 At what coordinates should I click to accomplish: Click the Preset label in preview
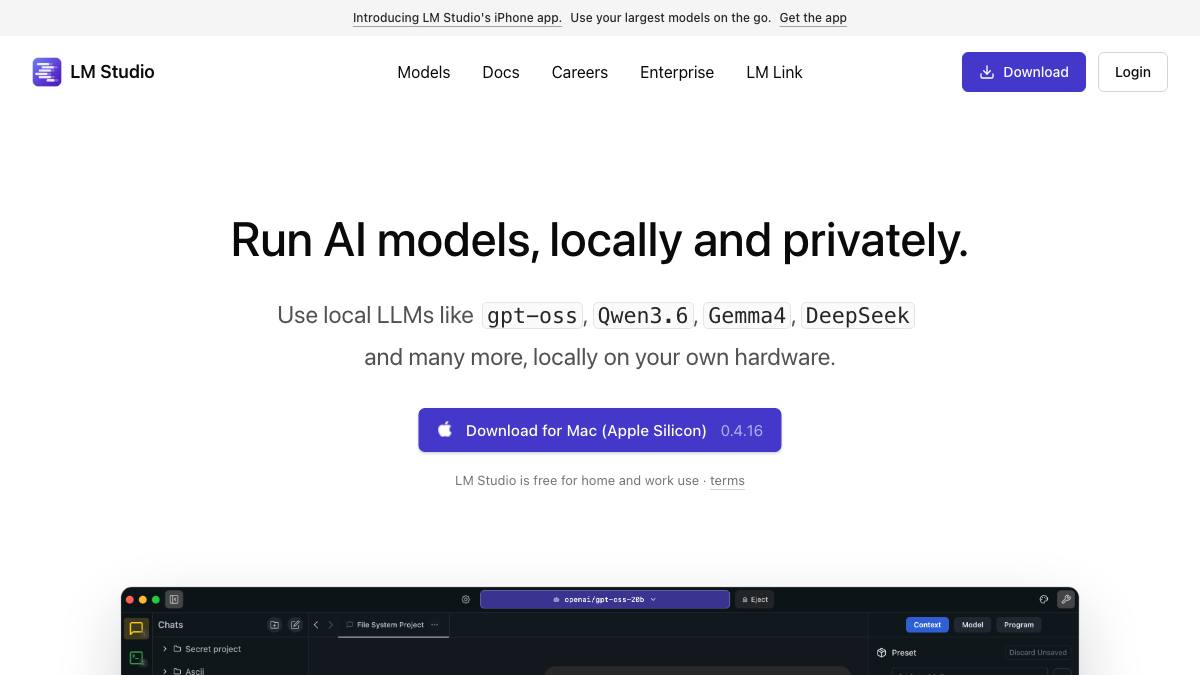[x=904, y=653]
